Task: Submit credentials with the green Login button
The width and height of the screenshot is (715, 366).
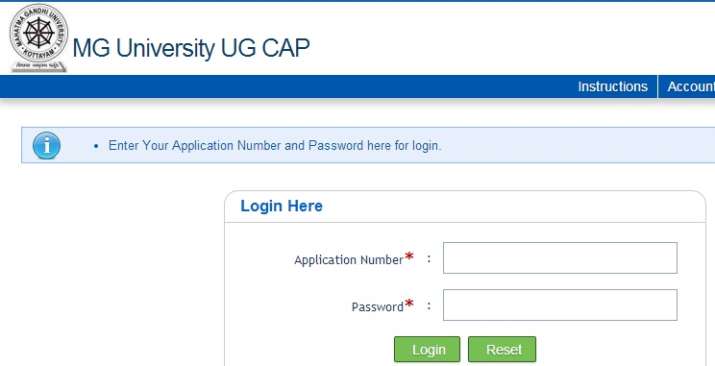Action: pyautogui.click(x=427, y=350)
